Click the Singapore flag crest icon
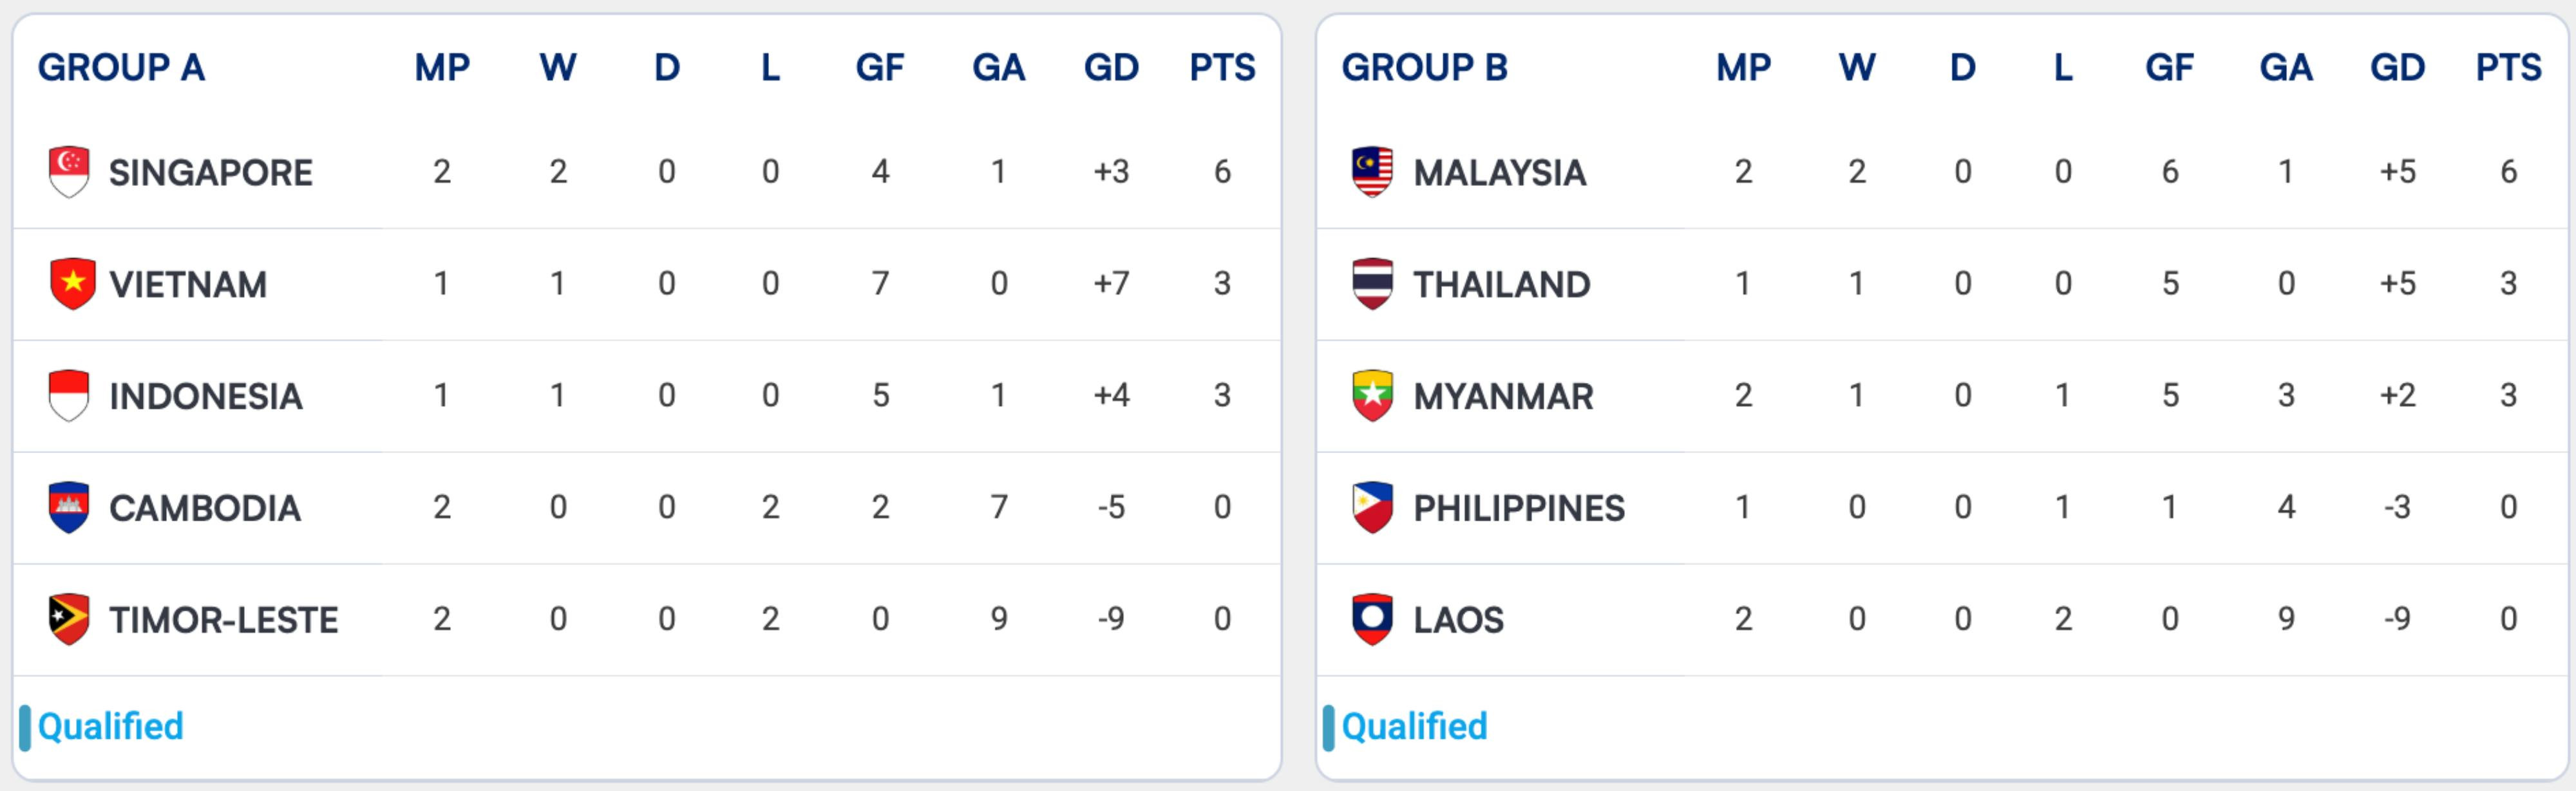Image resolution: width=2576 pixels, height=791 pixels. tap(69, 172)
